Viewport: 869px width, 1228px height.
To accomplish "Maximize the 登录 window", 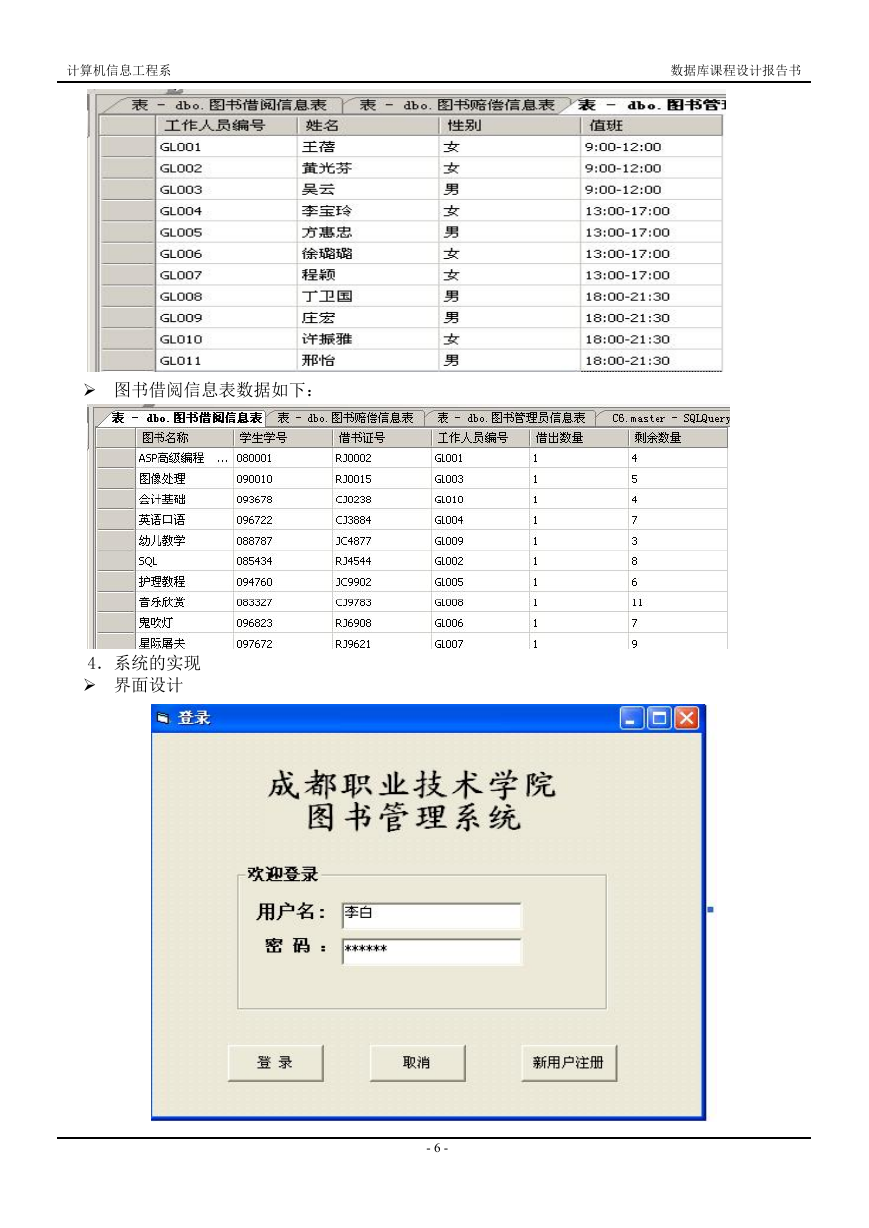I will [659, 718].
